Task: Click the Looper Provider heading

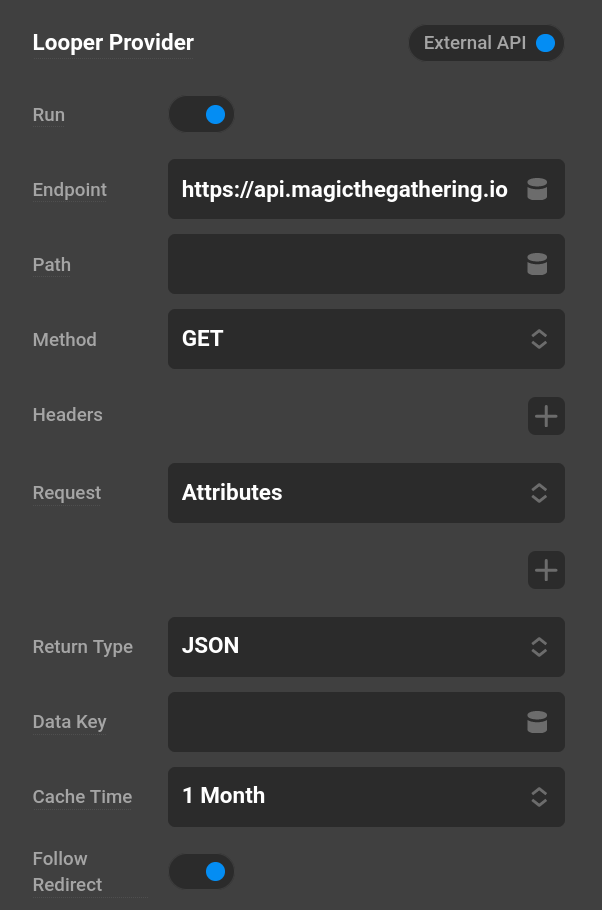Action: pos(113,43)
